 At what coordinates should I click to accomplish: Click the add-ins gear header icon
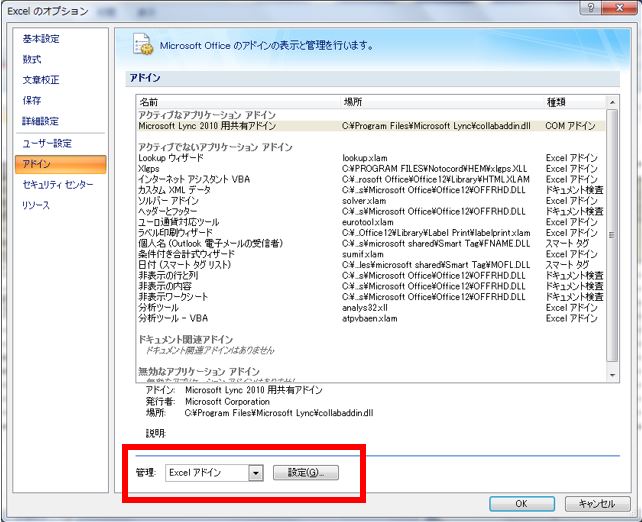[x=144, y=45]
